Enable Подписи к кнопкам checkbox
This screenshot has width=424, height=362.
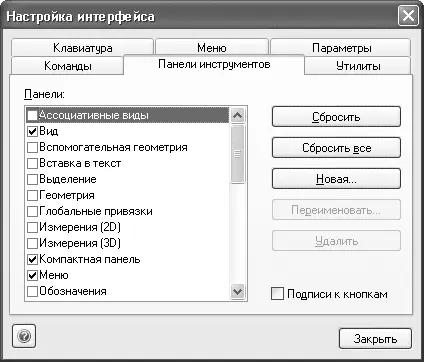coord(277,294)
